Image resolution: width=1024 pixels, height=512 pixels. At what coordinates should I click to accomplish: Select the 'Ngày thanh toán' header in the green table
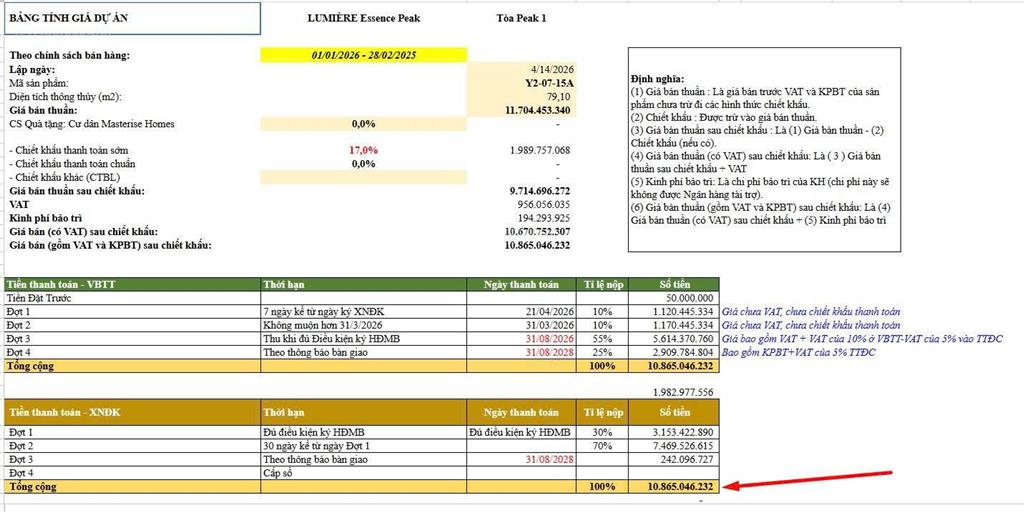pos(521,285)
